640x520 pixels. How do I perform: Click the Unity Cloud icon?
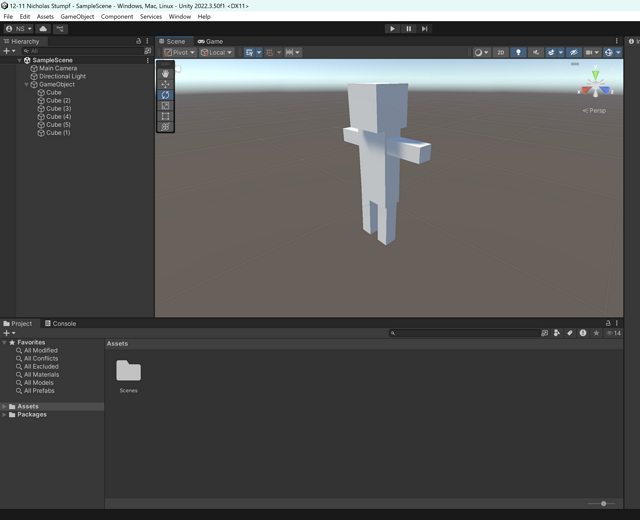(43, 29)
